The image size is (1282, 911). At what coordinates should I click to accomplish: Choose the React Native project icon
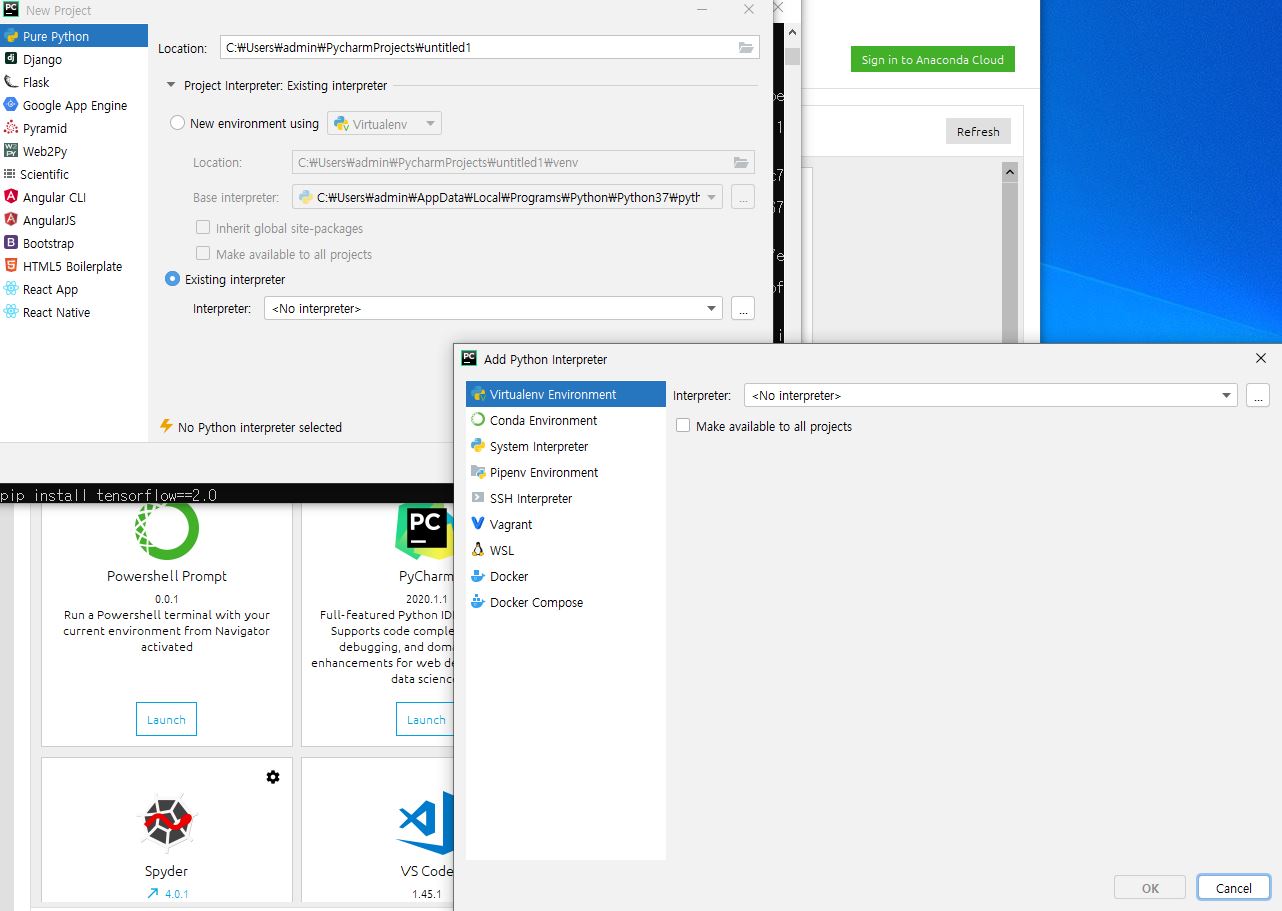point(11,312)
